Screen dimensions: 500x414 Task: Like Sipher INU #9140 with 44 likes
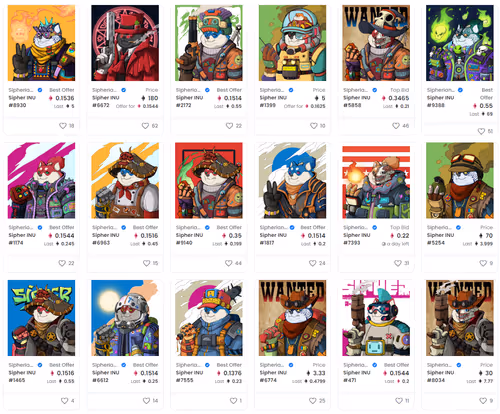click(228, 263)
